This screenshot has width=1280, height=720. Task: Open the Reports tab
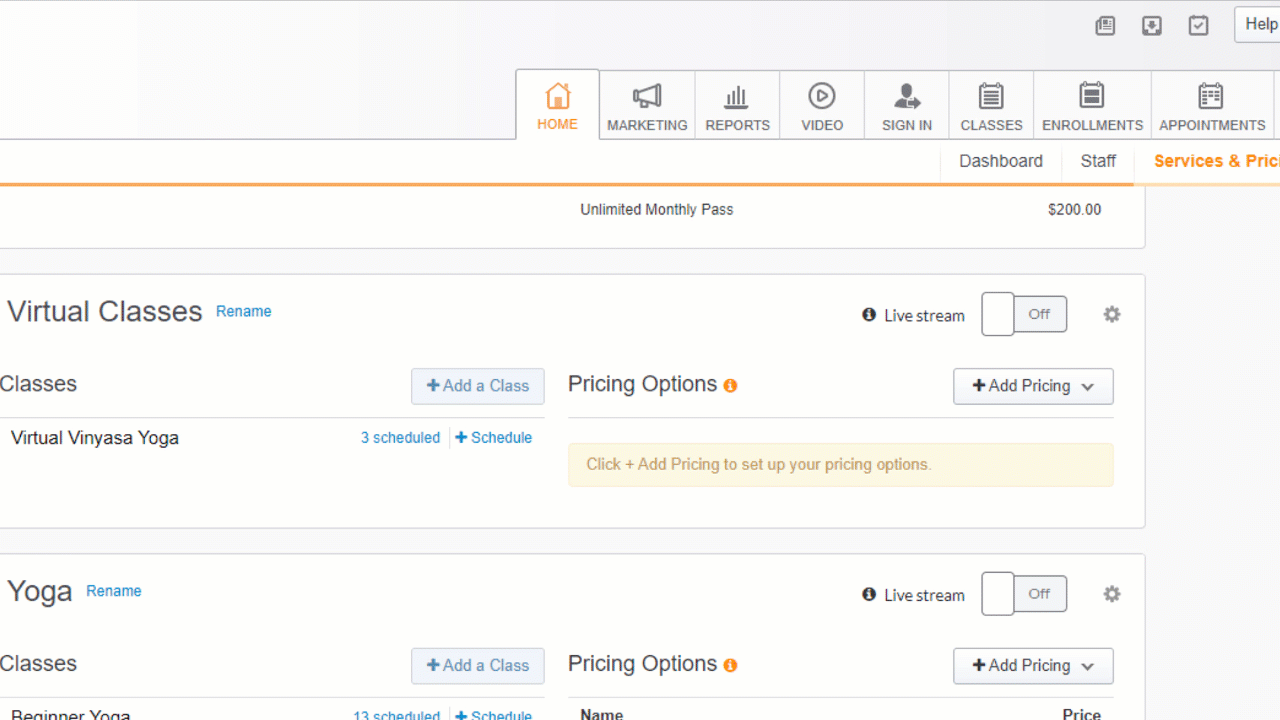737,105
